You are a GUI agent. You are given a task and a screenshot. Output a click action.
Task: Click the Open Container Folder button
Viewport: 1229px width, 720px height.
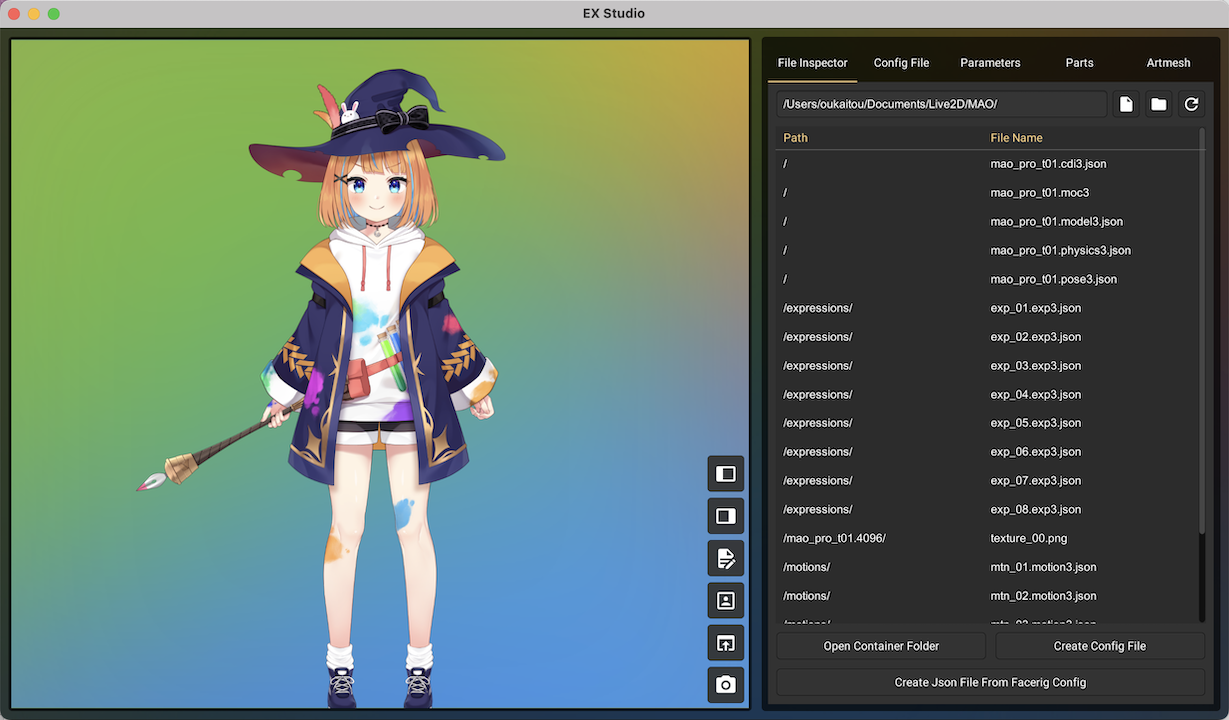click(x=880, y=645)
